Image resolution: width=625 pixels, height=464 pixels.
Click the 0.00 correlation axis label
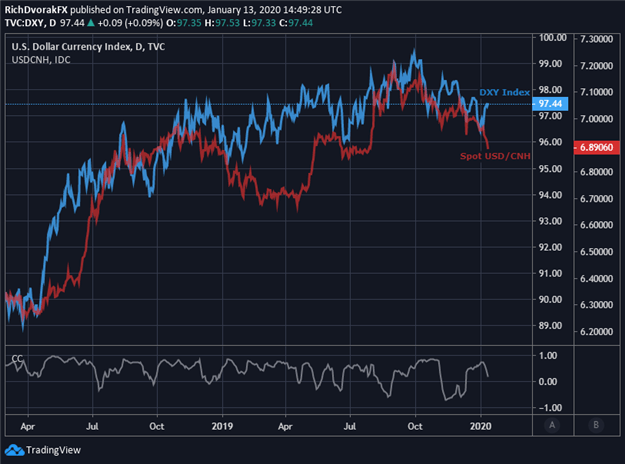548,382
